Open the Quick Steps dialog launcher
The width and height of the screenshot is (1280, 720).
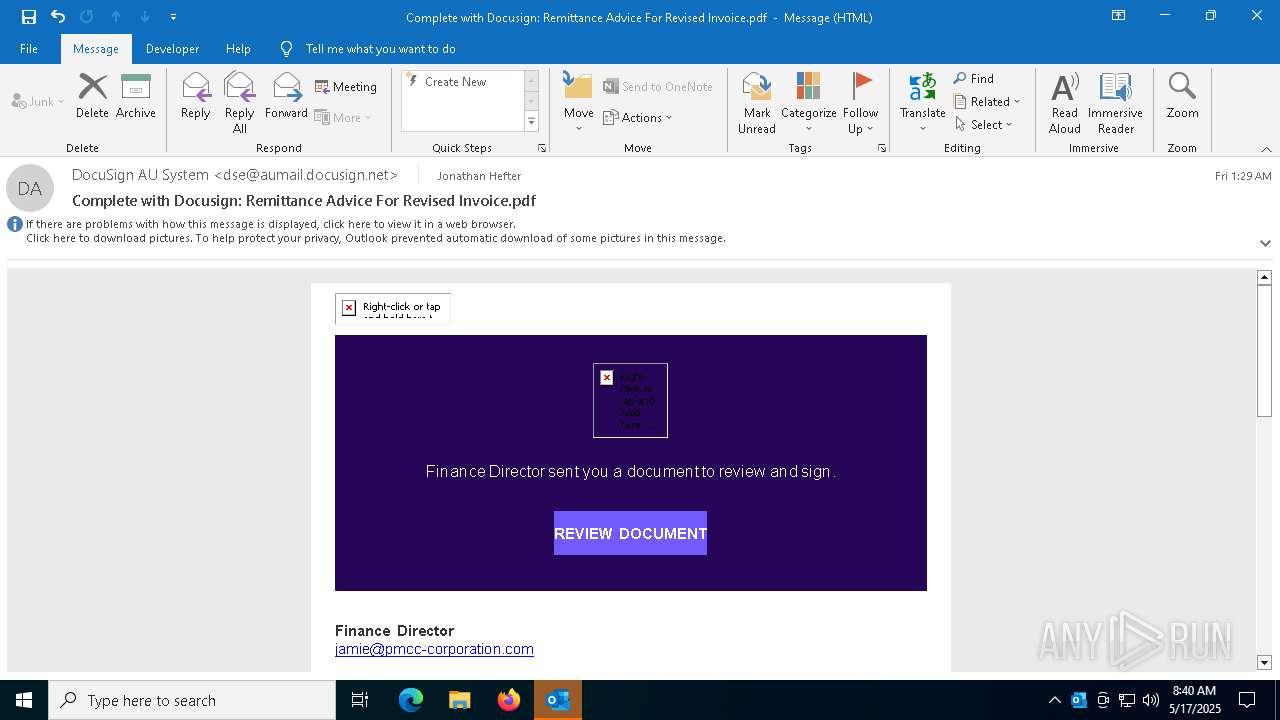click(x=542, y=148)
